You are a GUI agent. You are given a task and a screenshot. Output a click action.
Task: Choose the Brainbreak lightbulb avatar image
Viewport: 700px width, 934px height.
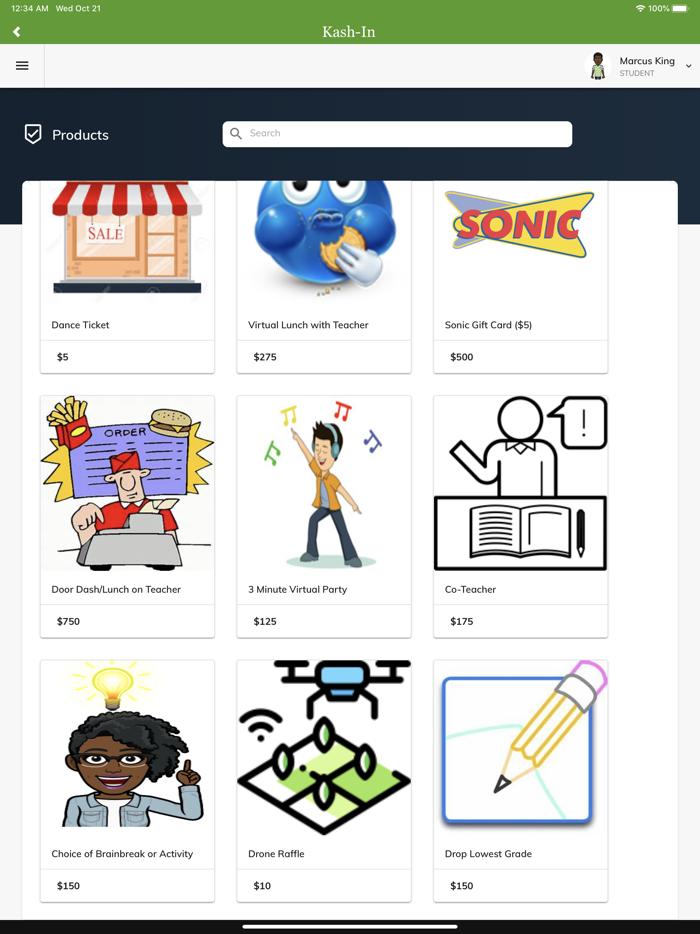tap(127, 748)
